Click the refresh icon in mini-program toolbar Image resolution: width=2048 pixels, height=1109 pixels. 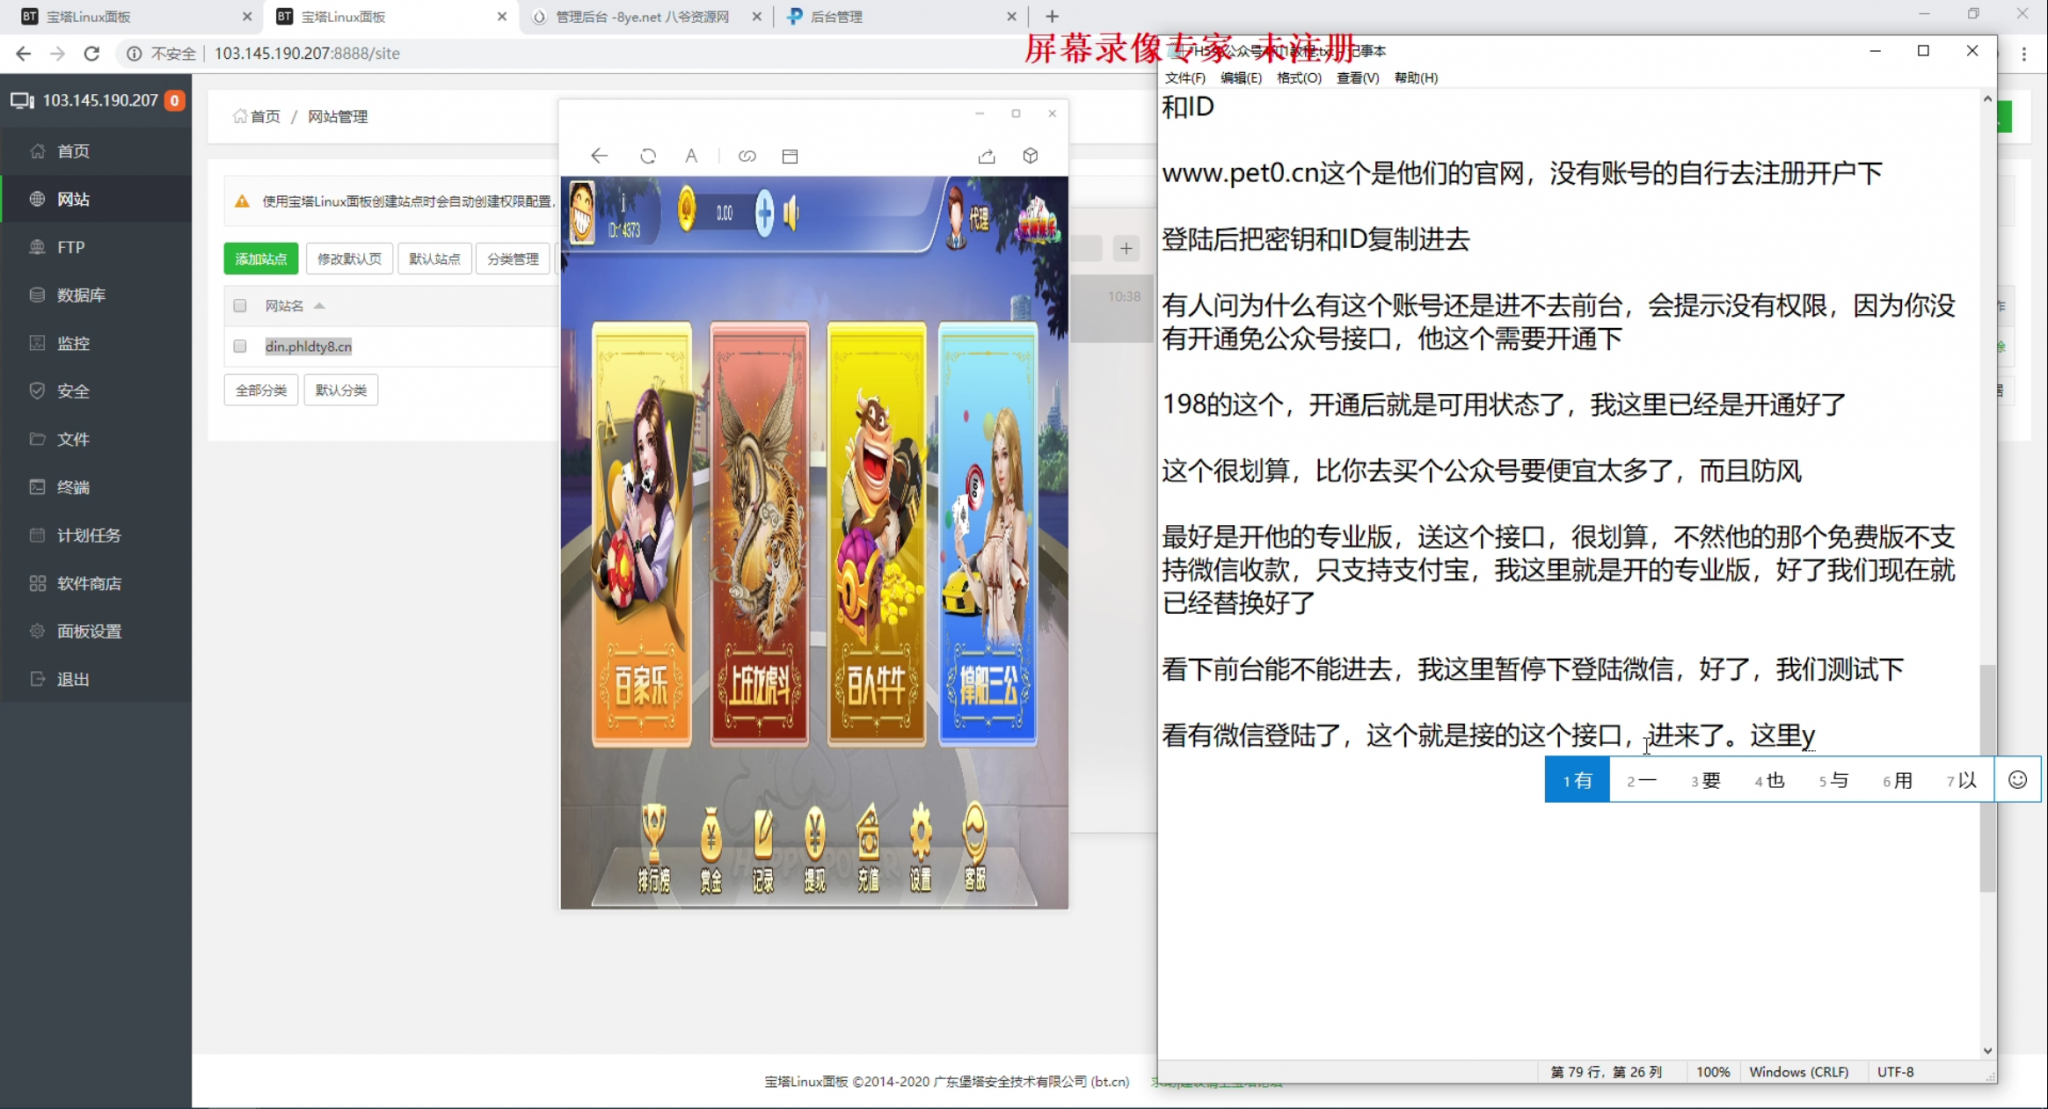tap(648, 156)
